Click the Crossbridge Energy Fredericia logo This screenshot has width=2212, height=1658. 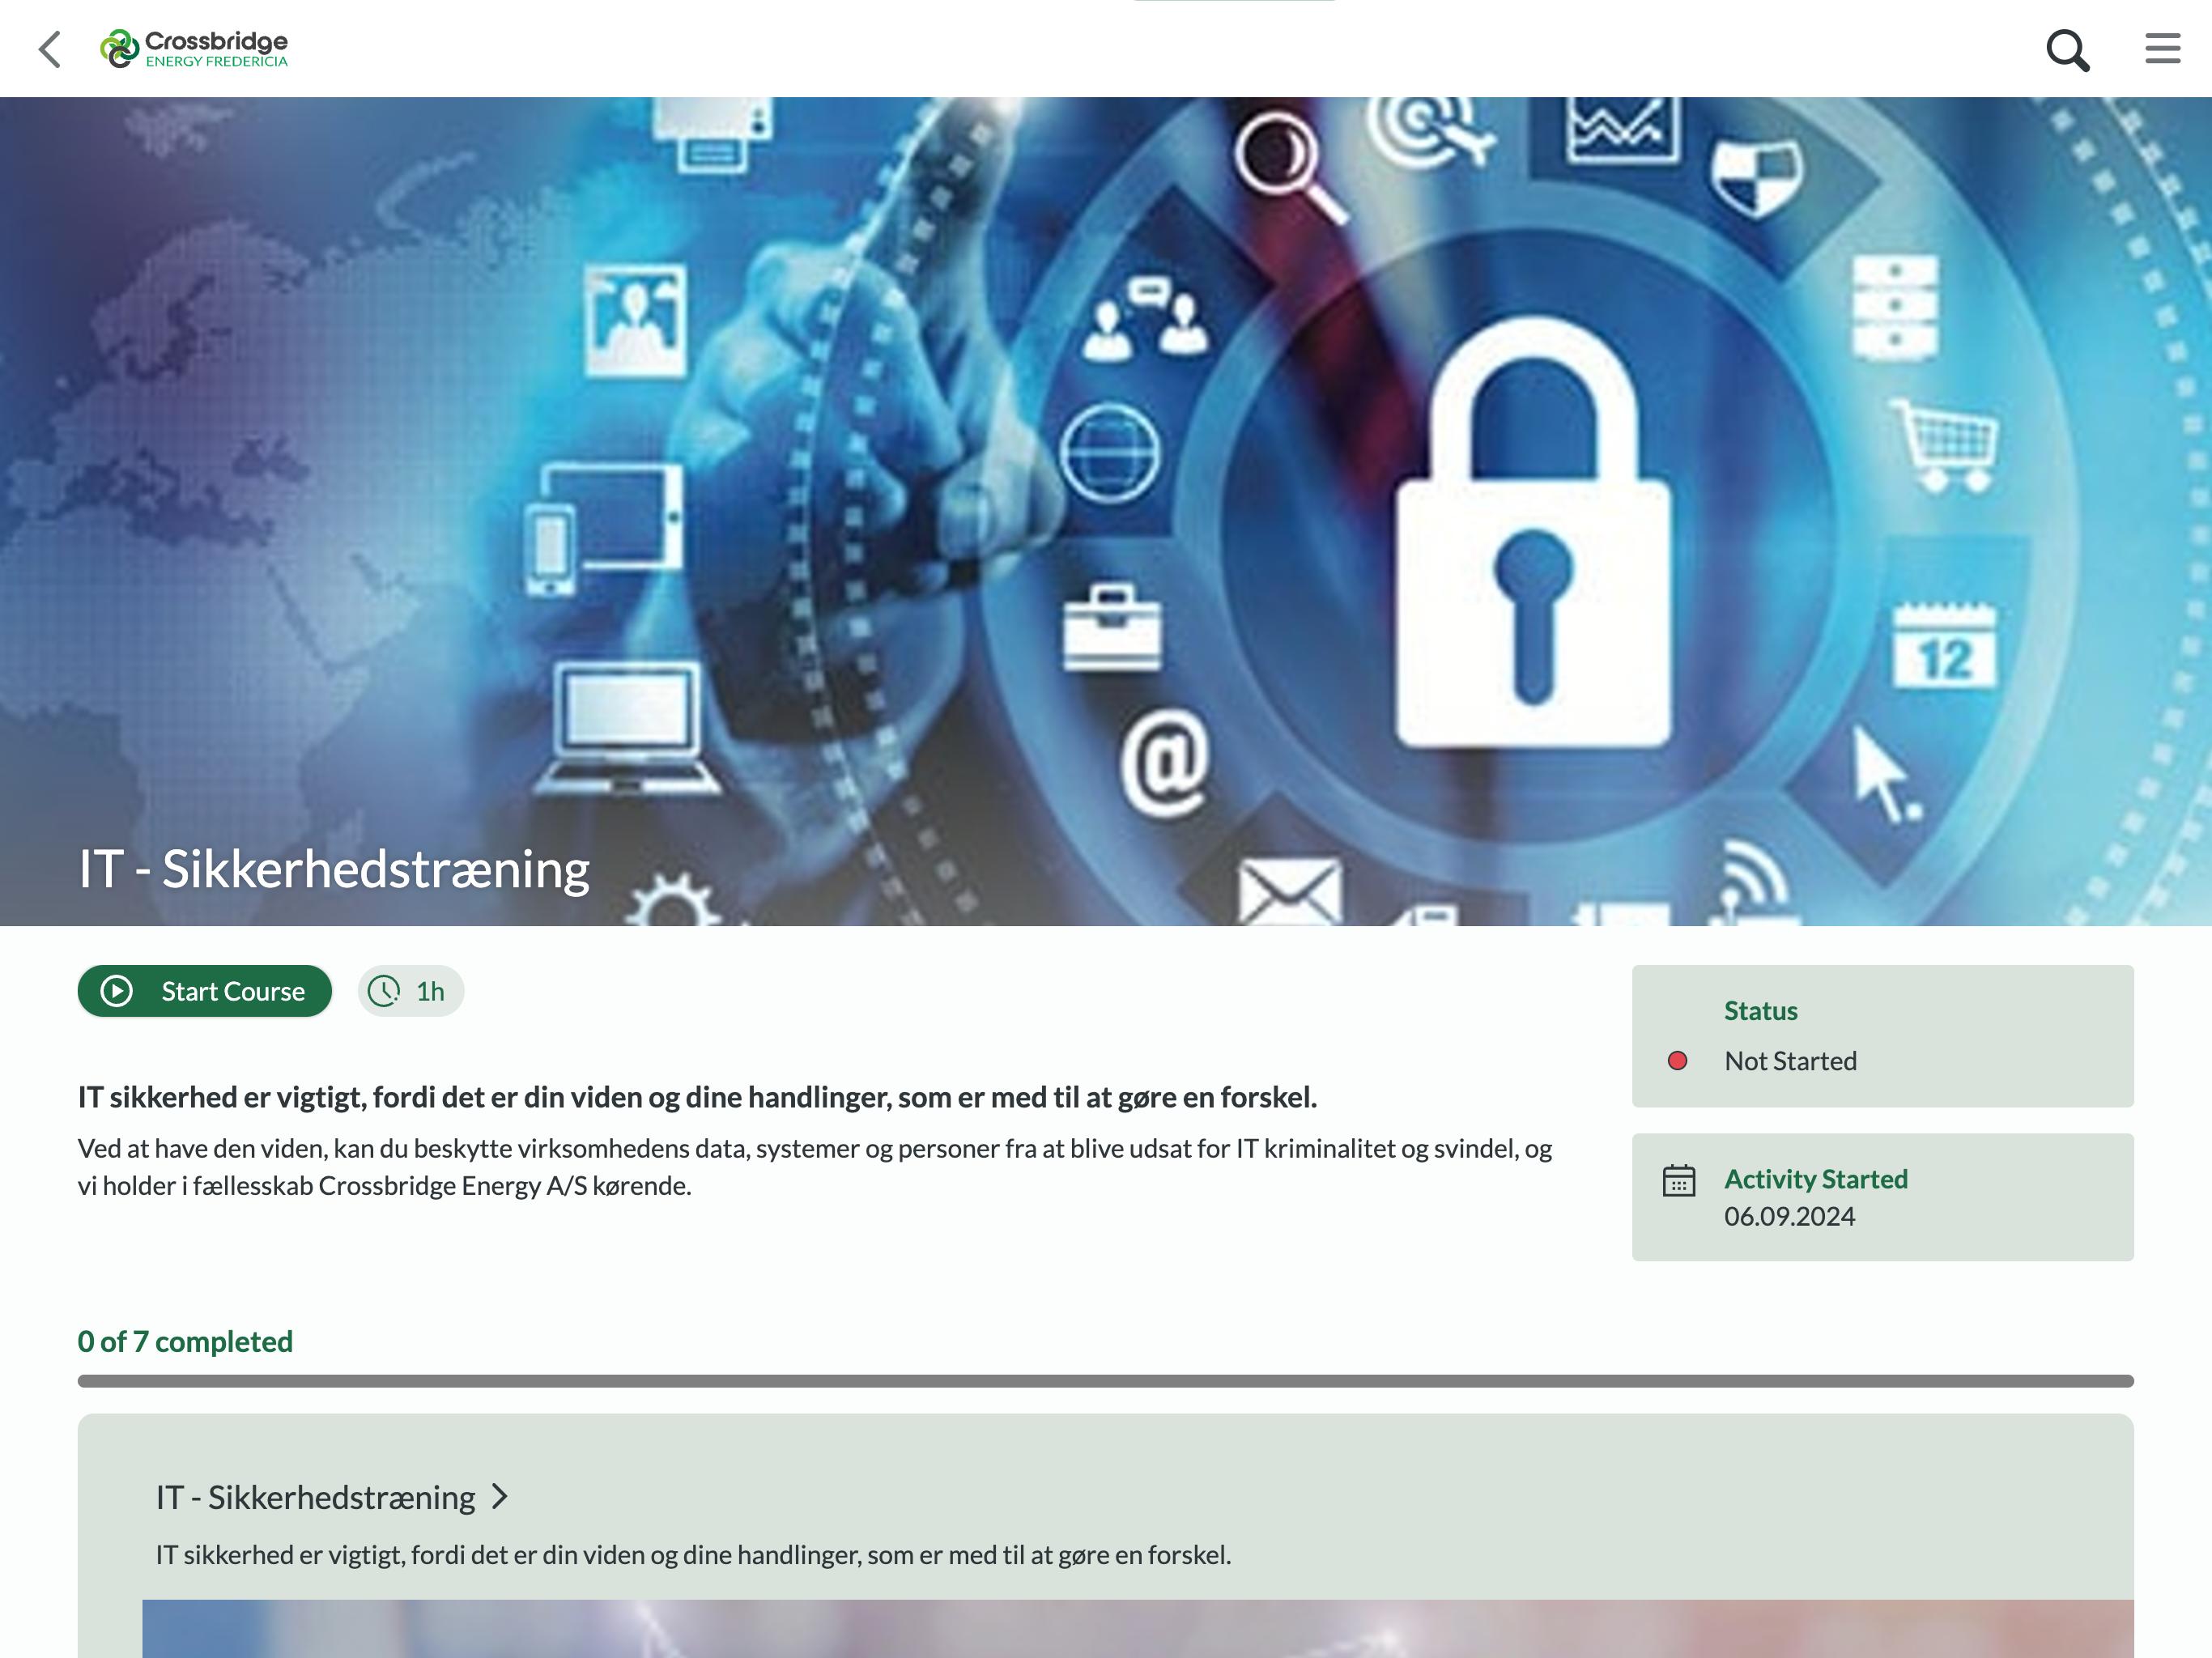pyautogui.click(x=194, y=49)
